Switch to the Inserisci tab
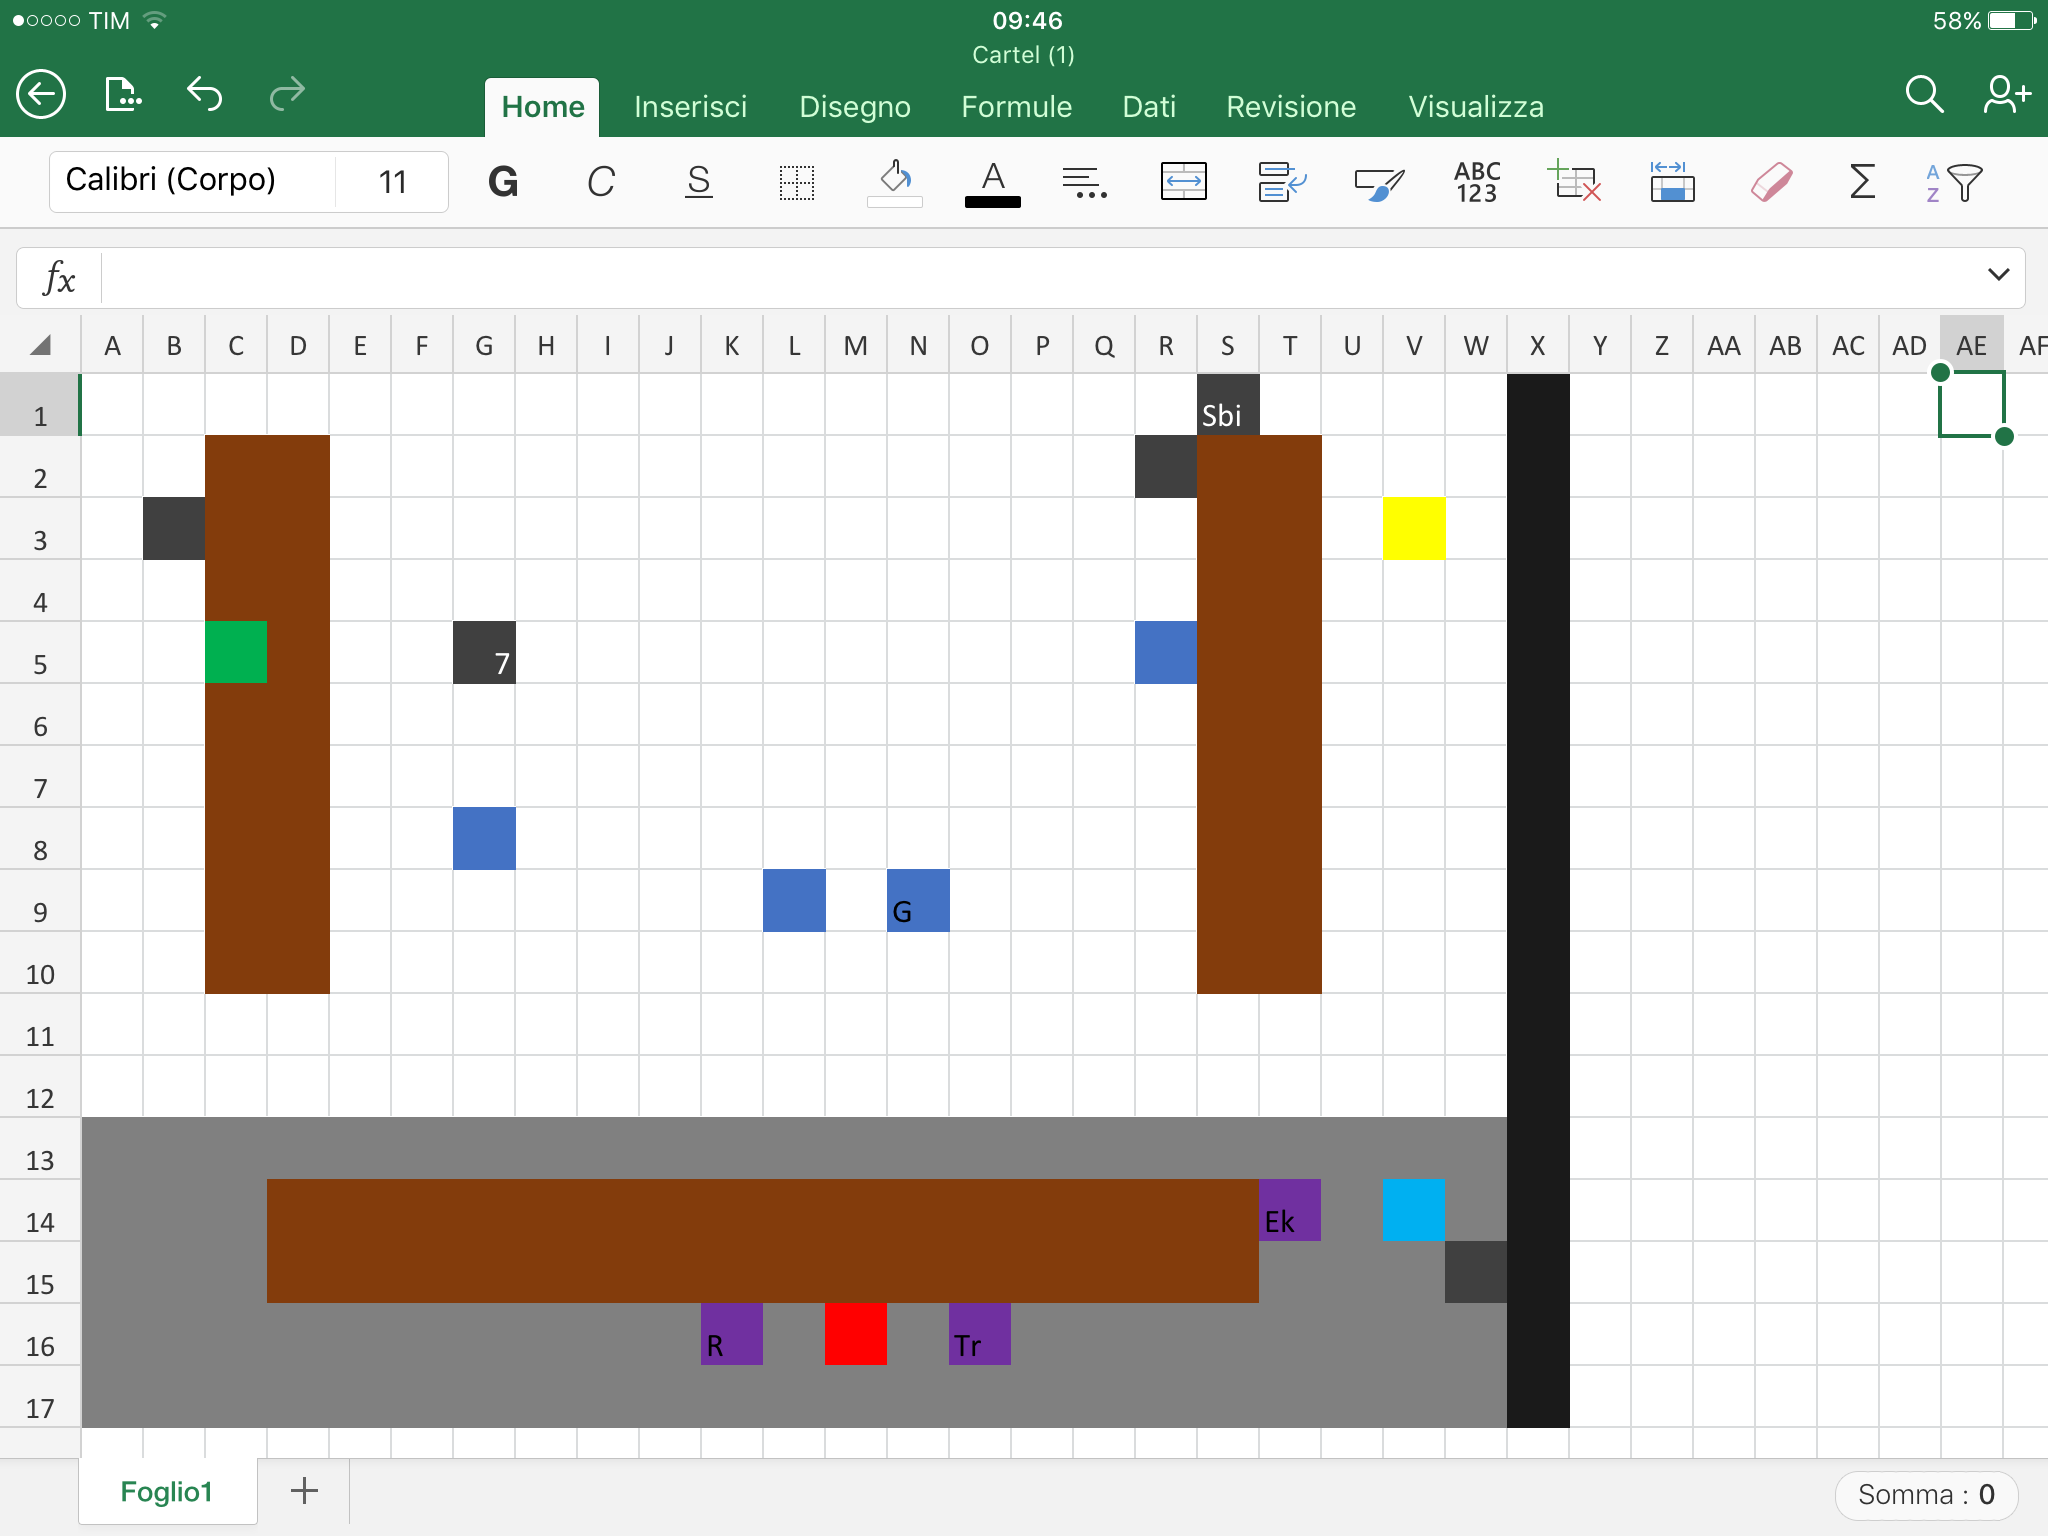Viewport: 2048px width, 1536px height. 690,107
